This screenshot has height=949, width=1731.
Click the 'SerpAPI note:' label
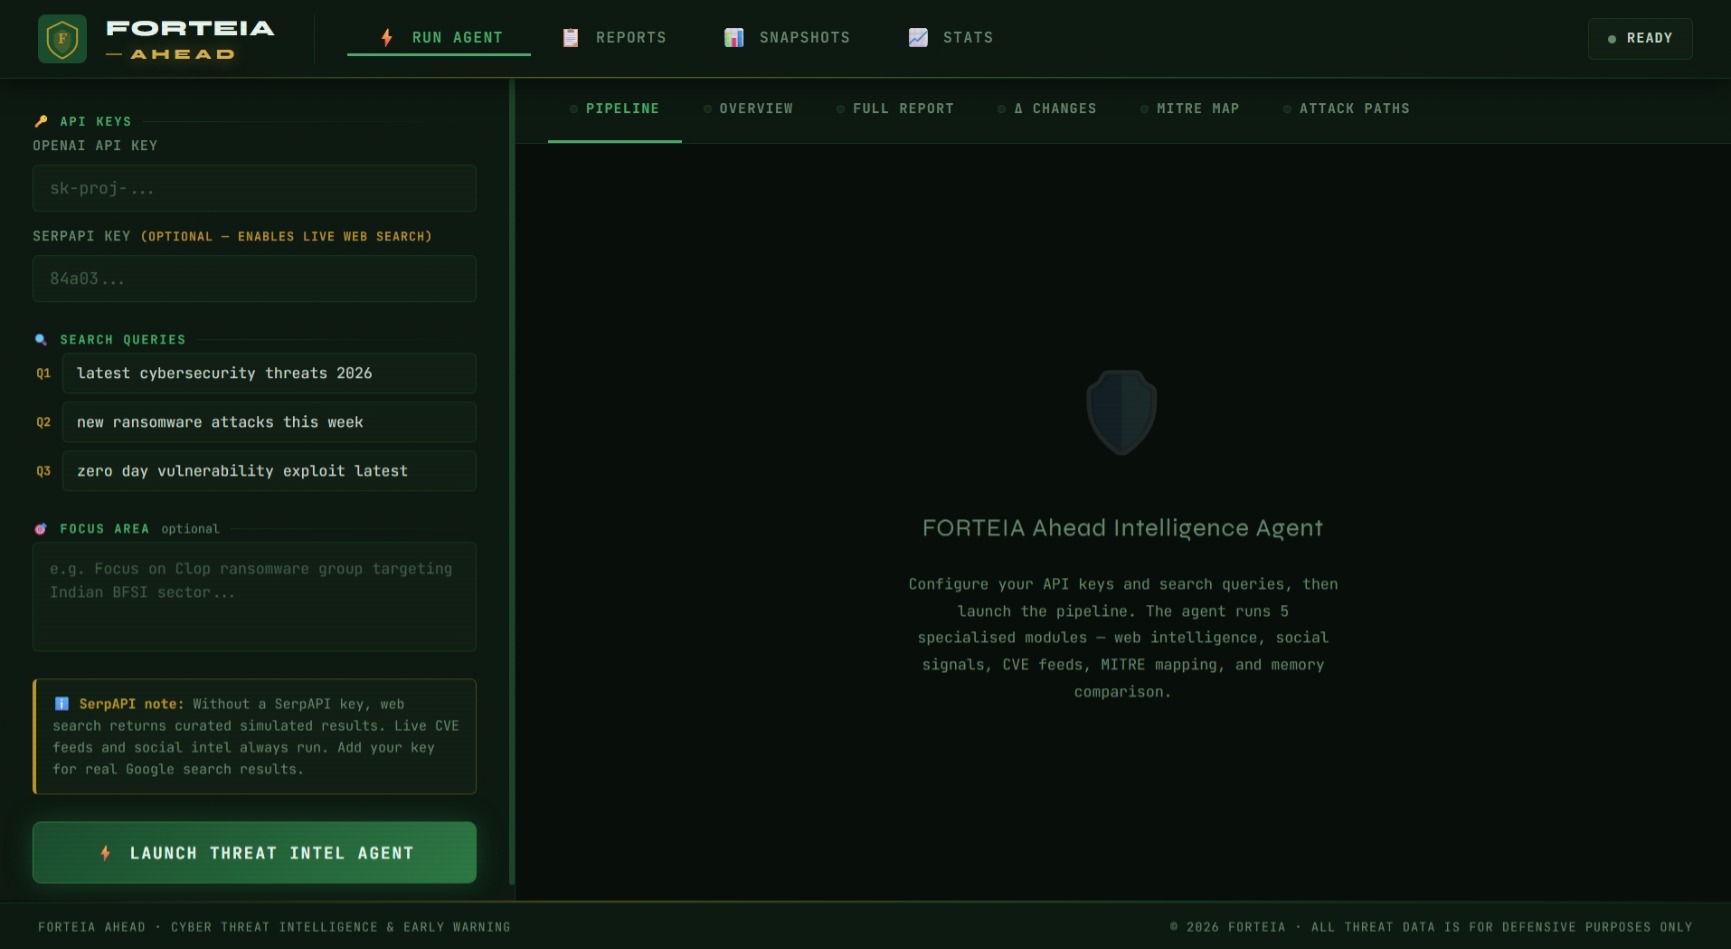[x=132, y=704]
